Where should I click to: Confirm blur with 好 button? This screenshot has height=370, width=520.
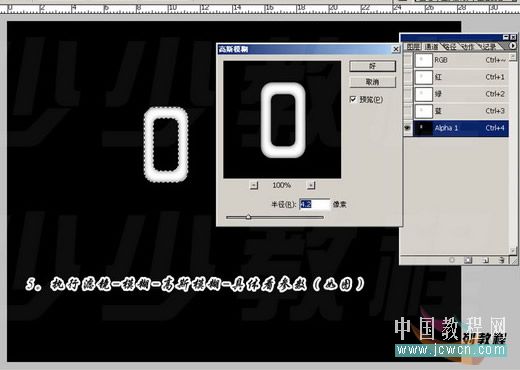tap(372, 66)
